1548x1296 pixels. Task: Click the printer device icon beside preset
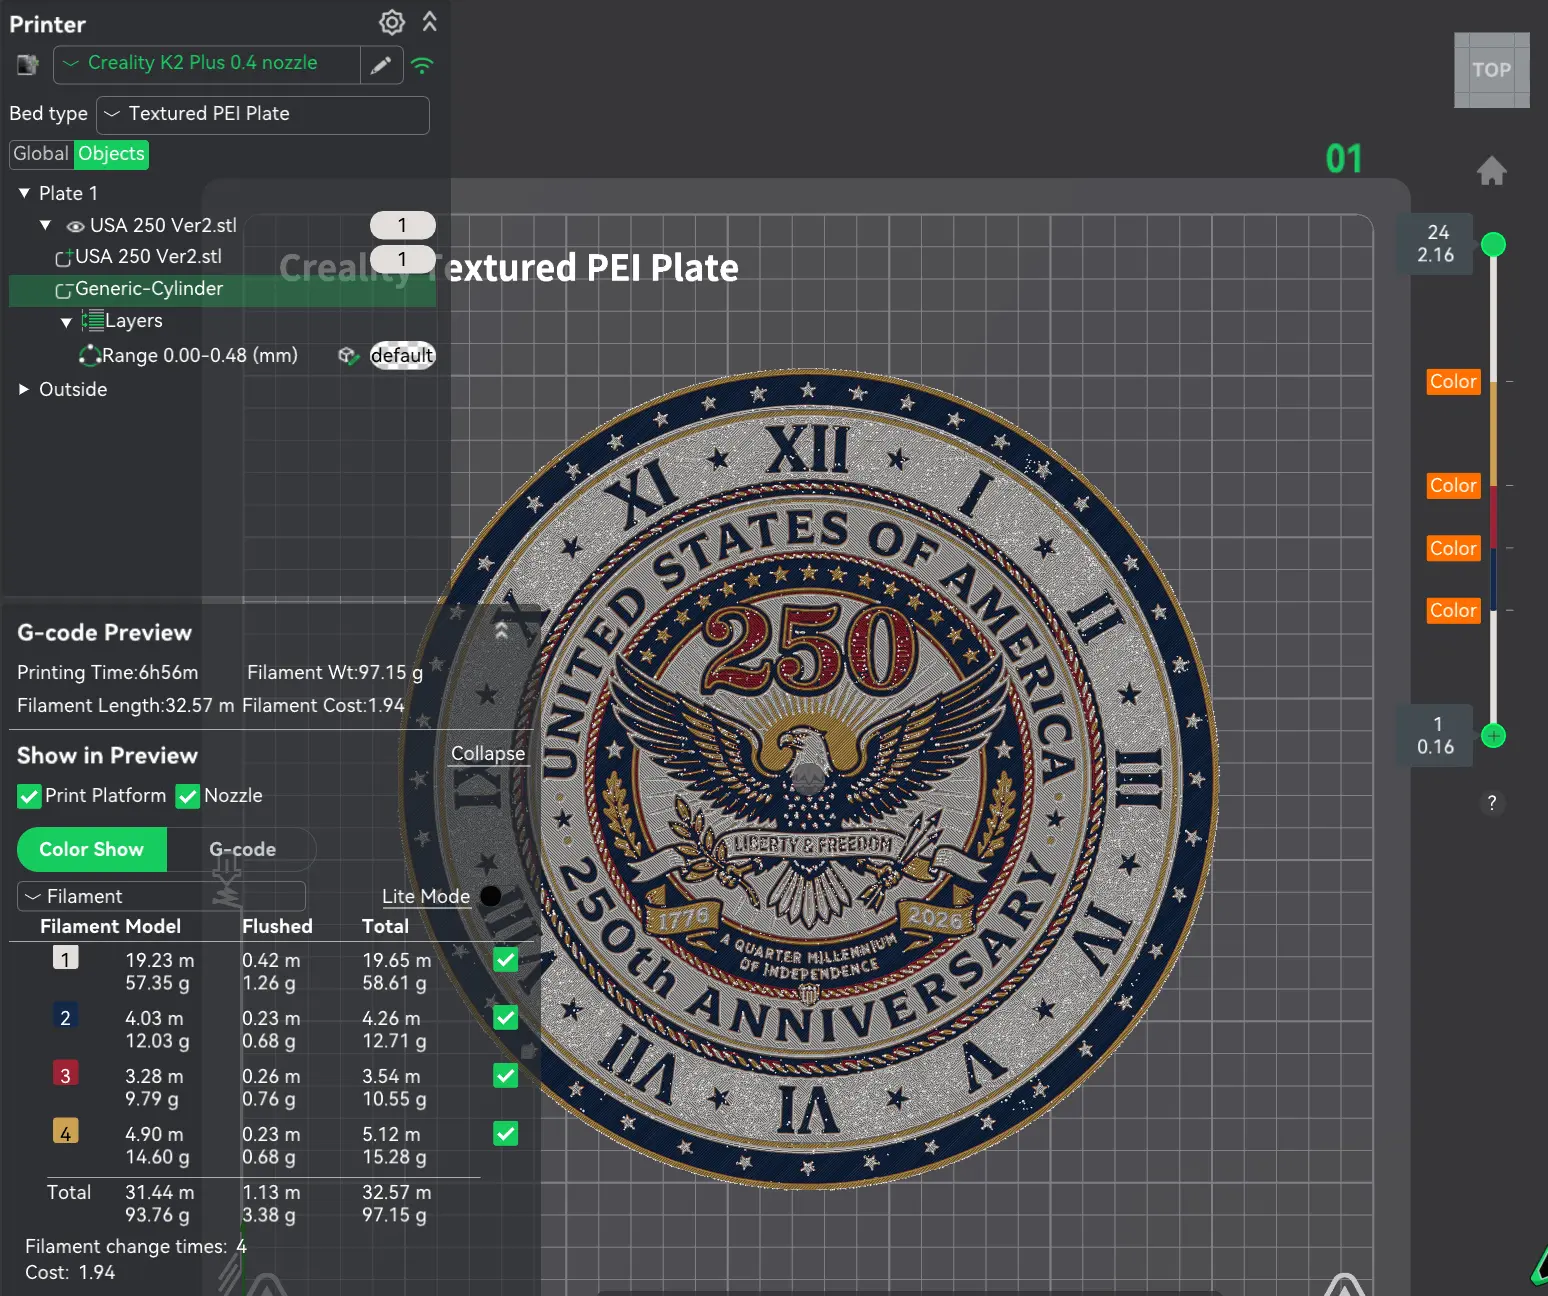pyautogui.click(x=27, y=65)
